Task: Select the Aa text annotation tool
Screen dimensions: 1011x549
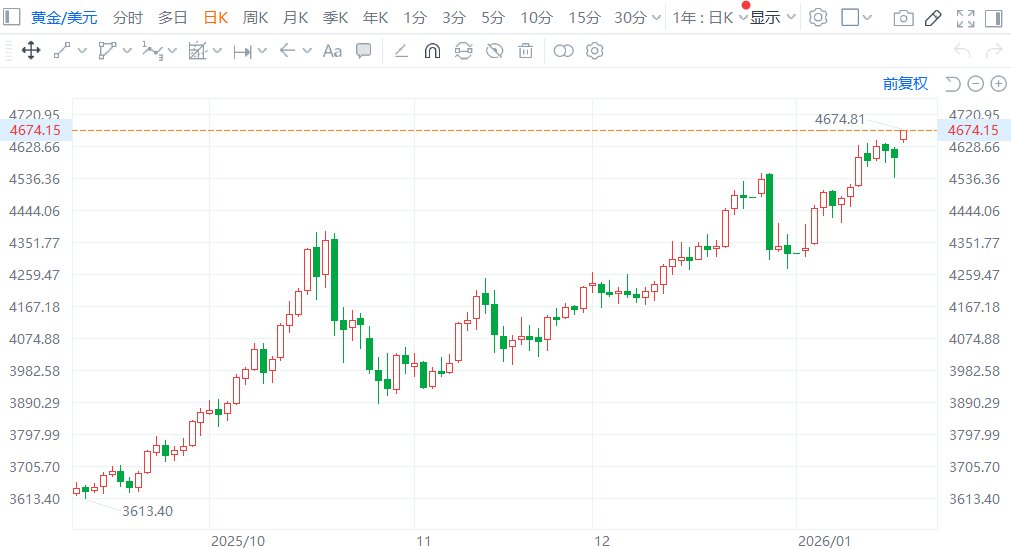Action: pos(332,50)
